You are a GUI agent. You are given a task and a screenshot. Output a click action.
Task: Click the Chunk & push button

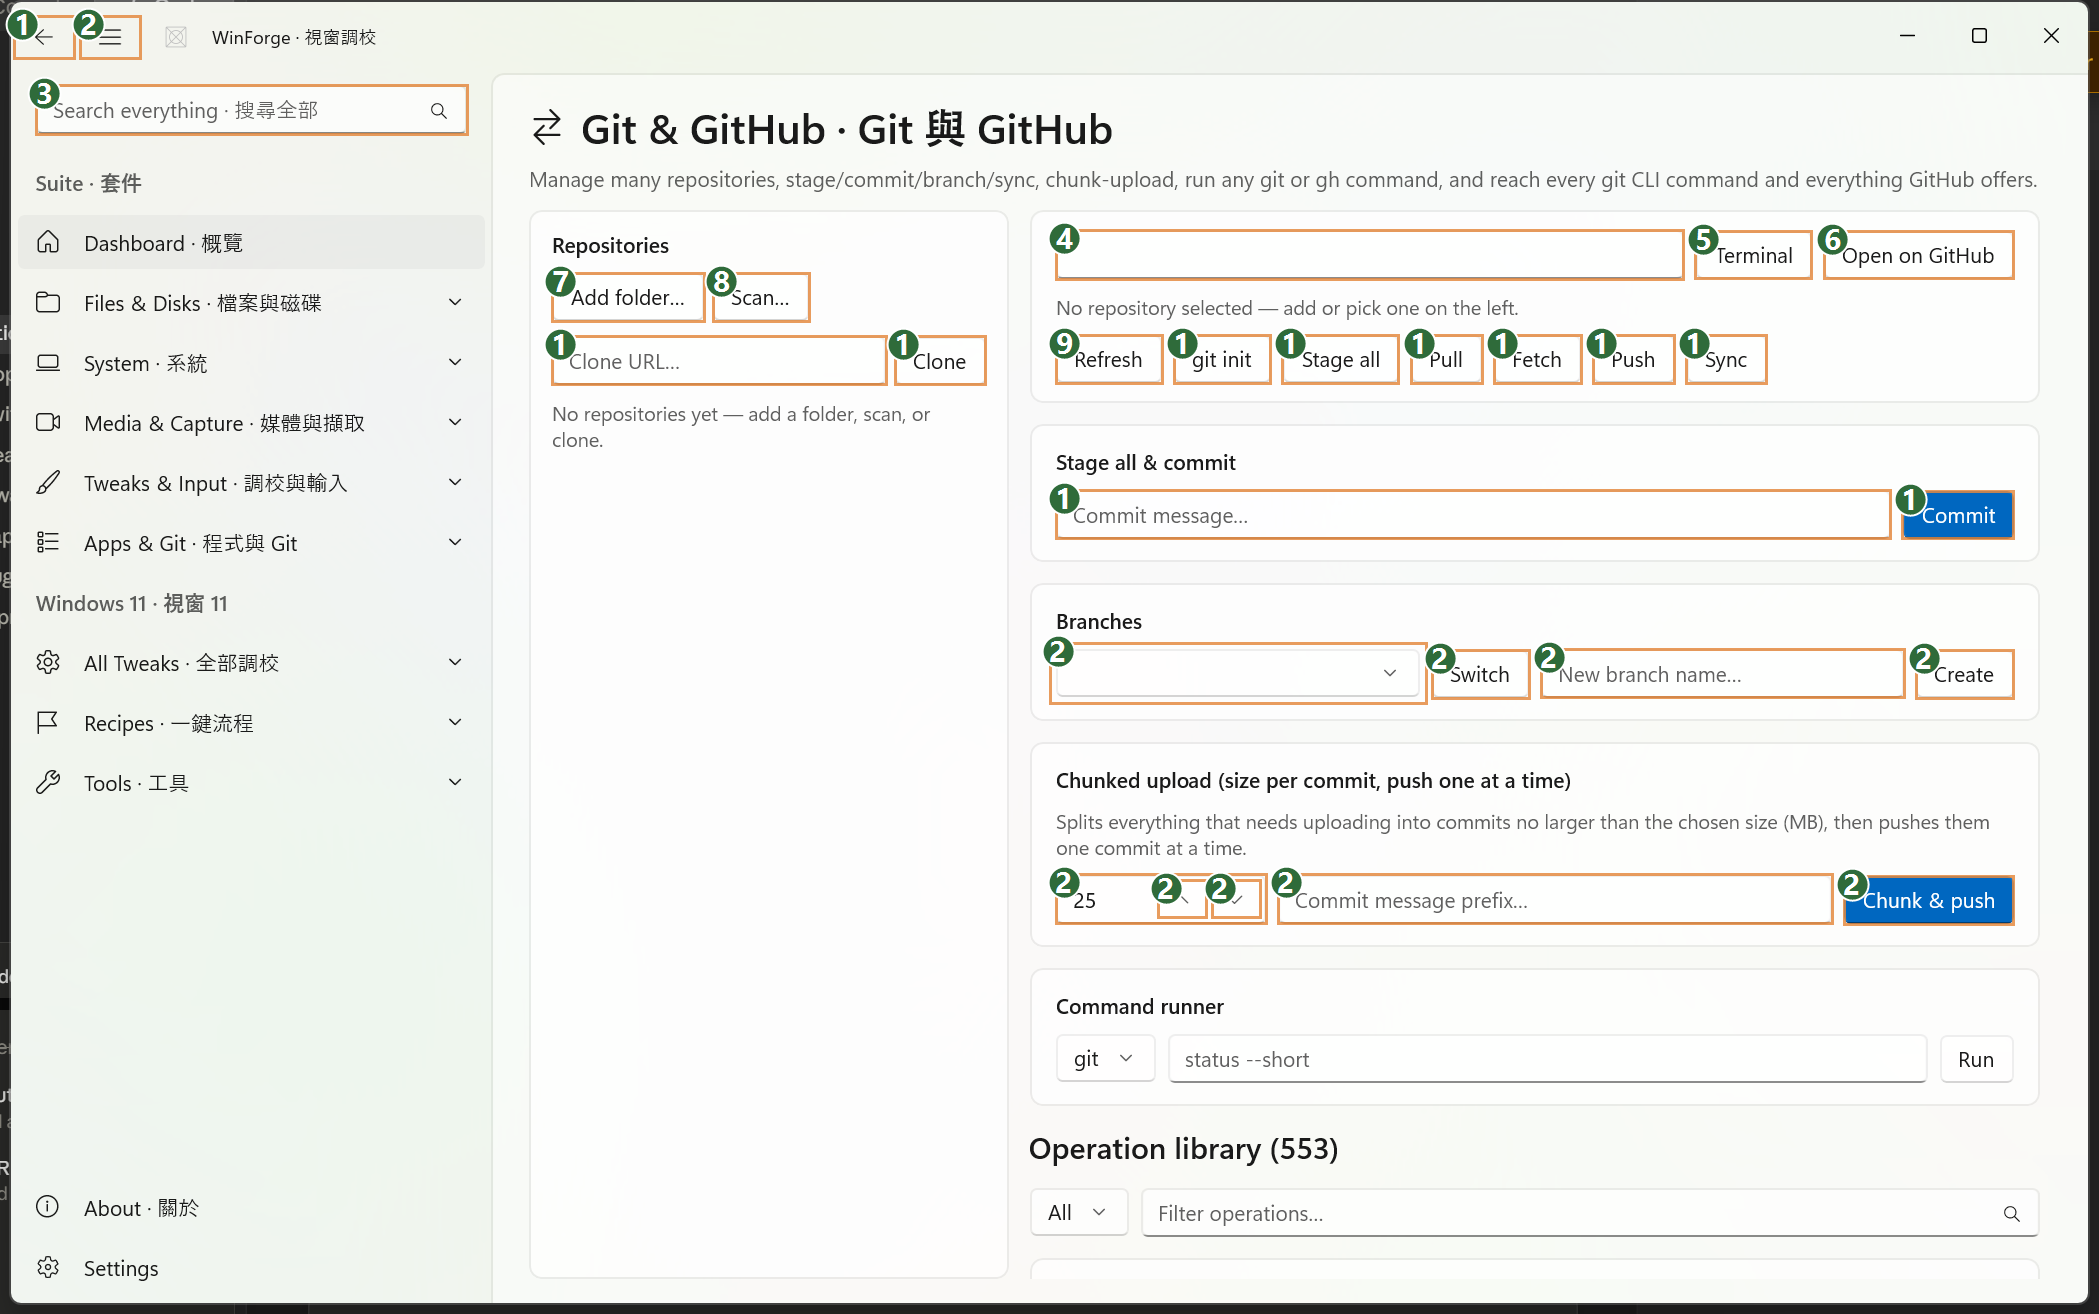coord(1928,900)
